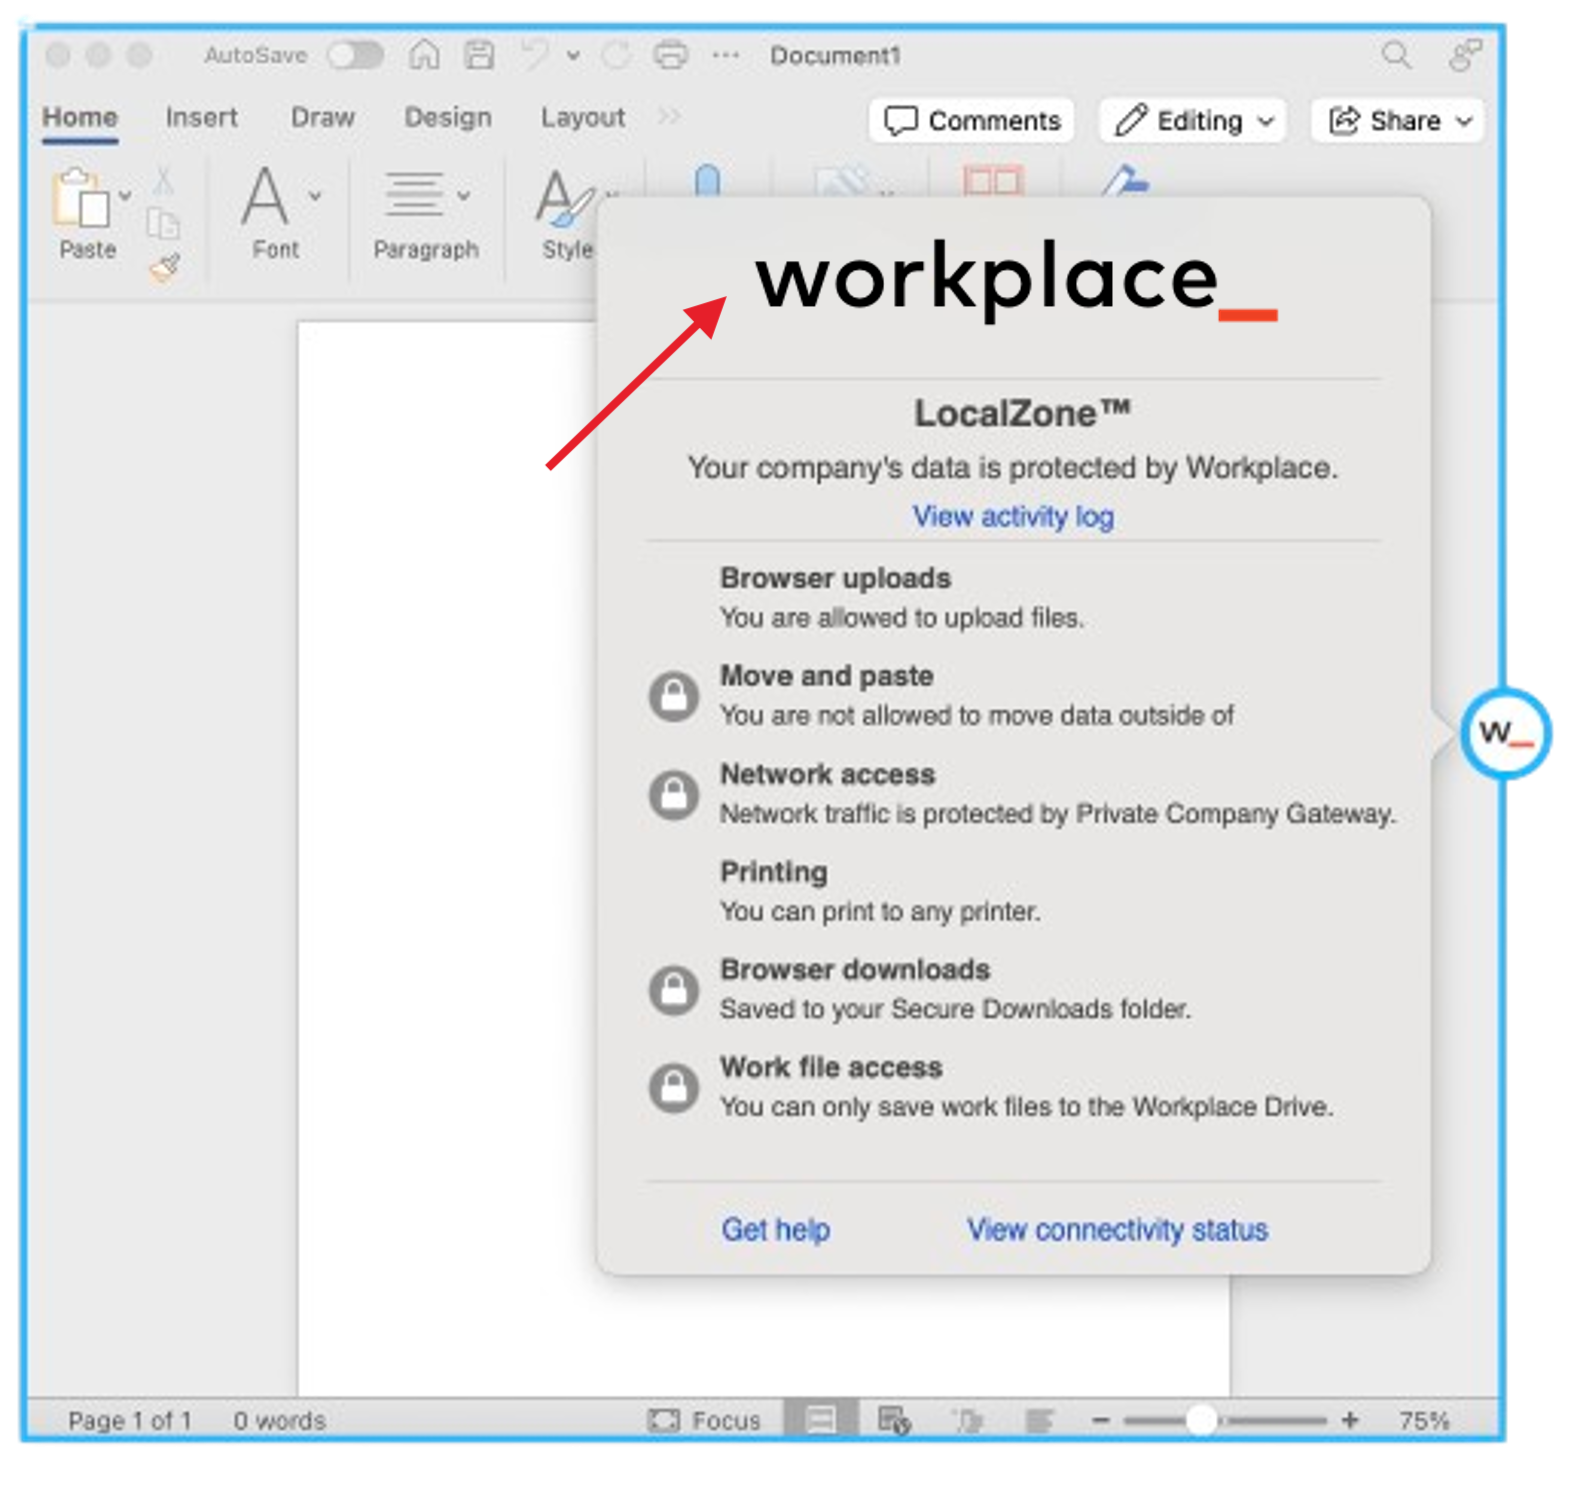The width and height of the screenshot is (1576, 1485).
Task: Click the Get help link
Action: [x=776, y=1229]
